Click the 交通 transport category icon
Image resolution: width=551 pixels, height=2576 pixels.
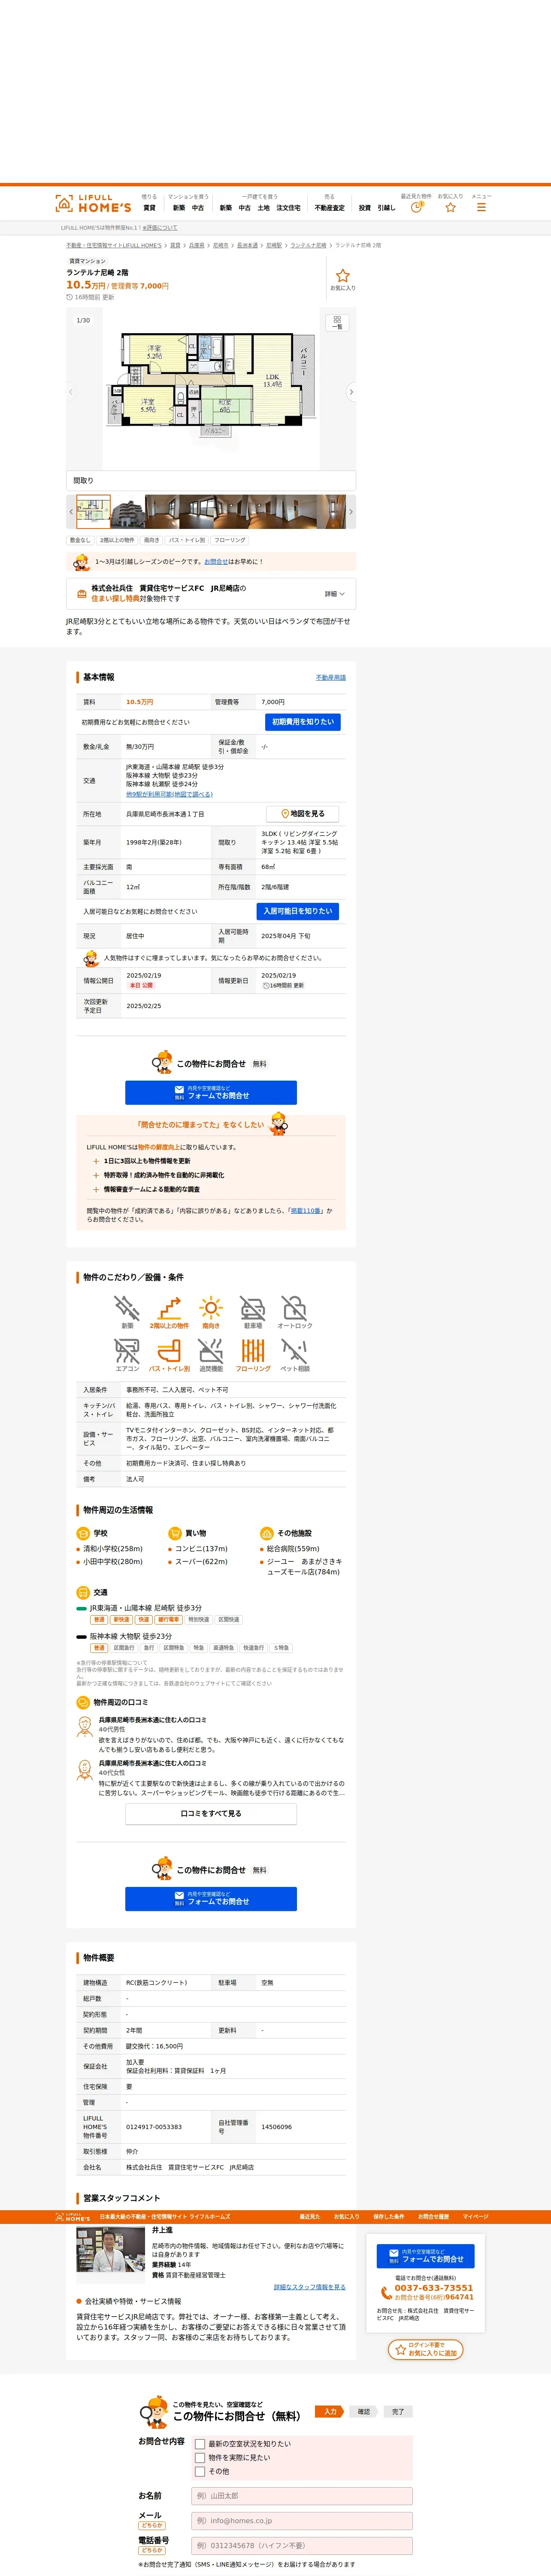(83, 1592)
